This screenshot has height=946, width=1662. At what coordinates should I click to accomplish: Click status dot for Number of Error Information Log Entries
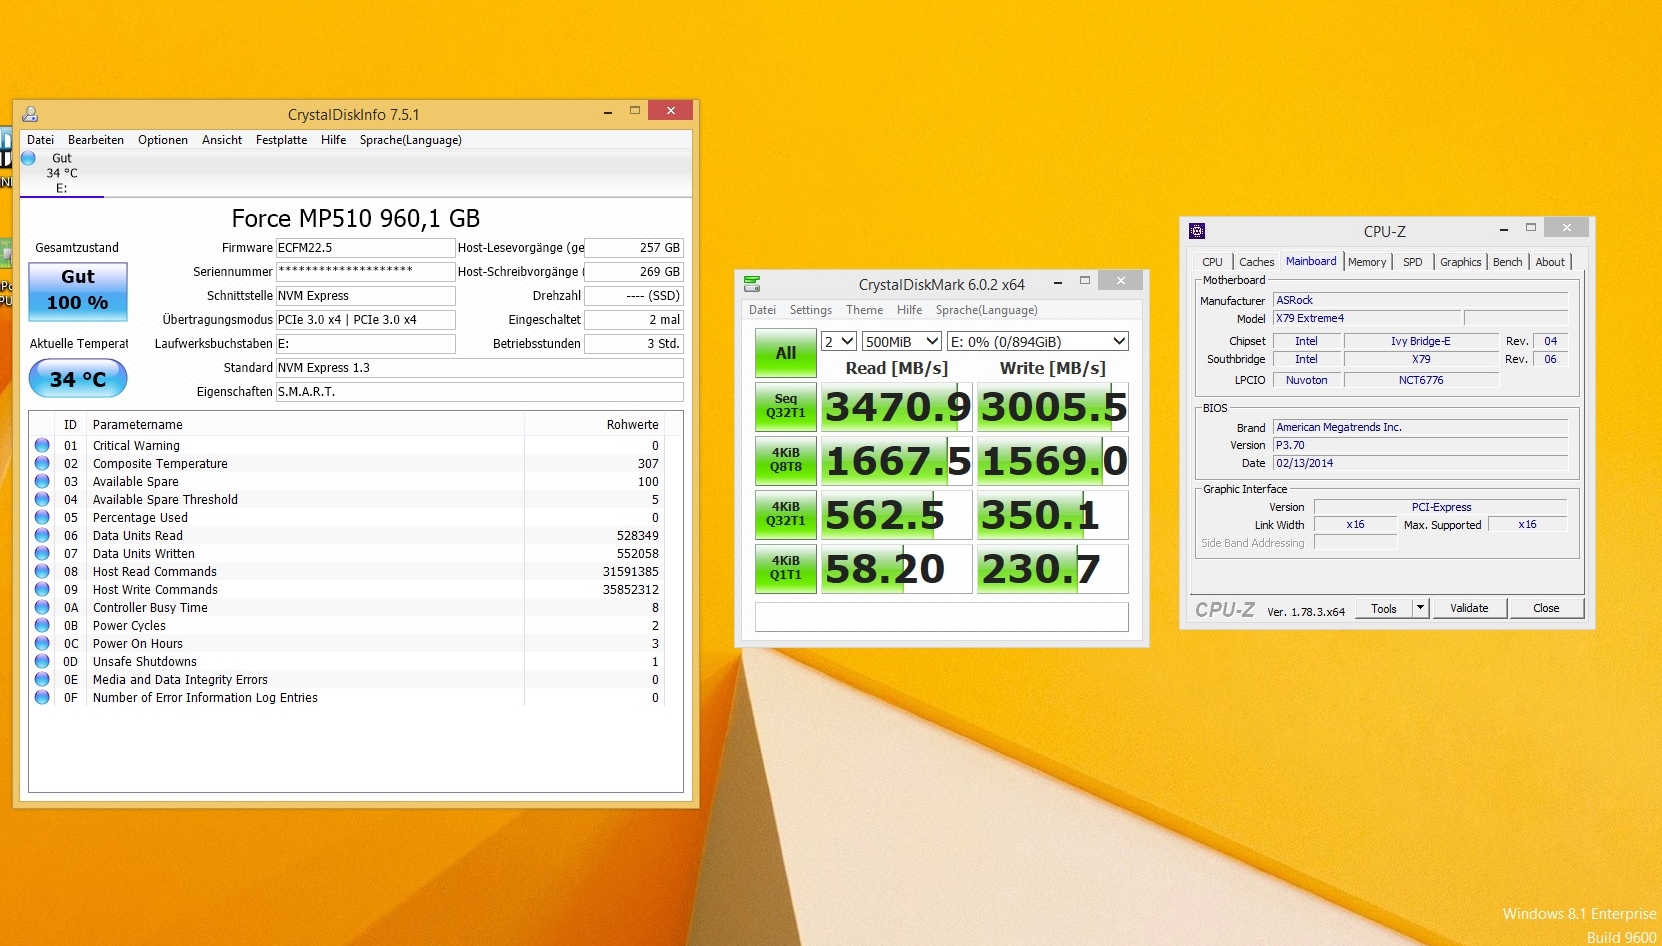click(x=42, y=697)
